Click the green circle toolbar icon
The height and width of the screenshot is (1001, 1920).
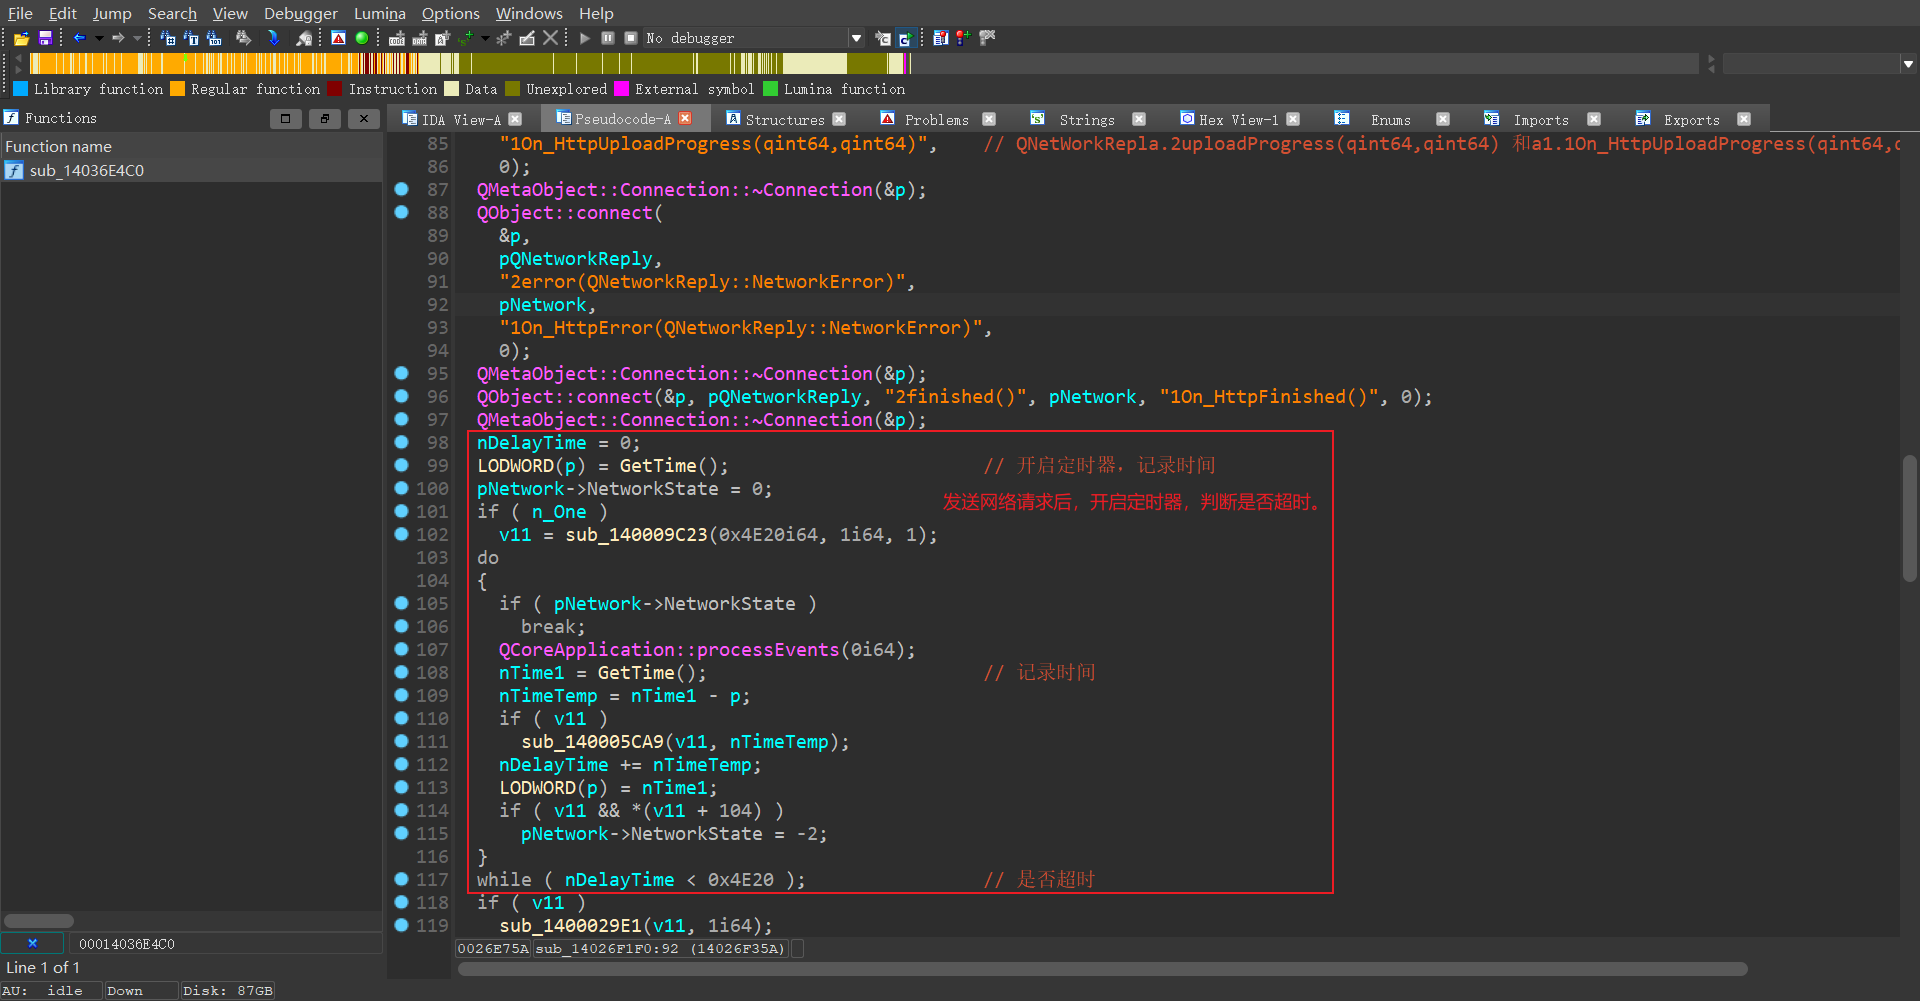tap(362, 38)
